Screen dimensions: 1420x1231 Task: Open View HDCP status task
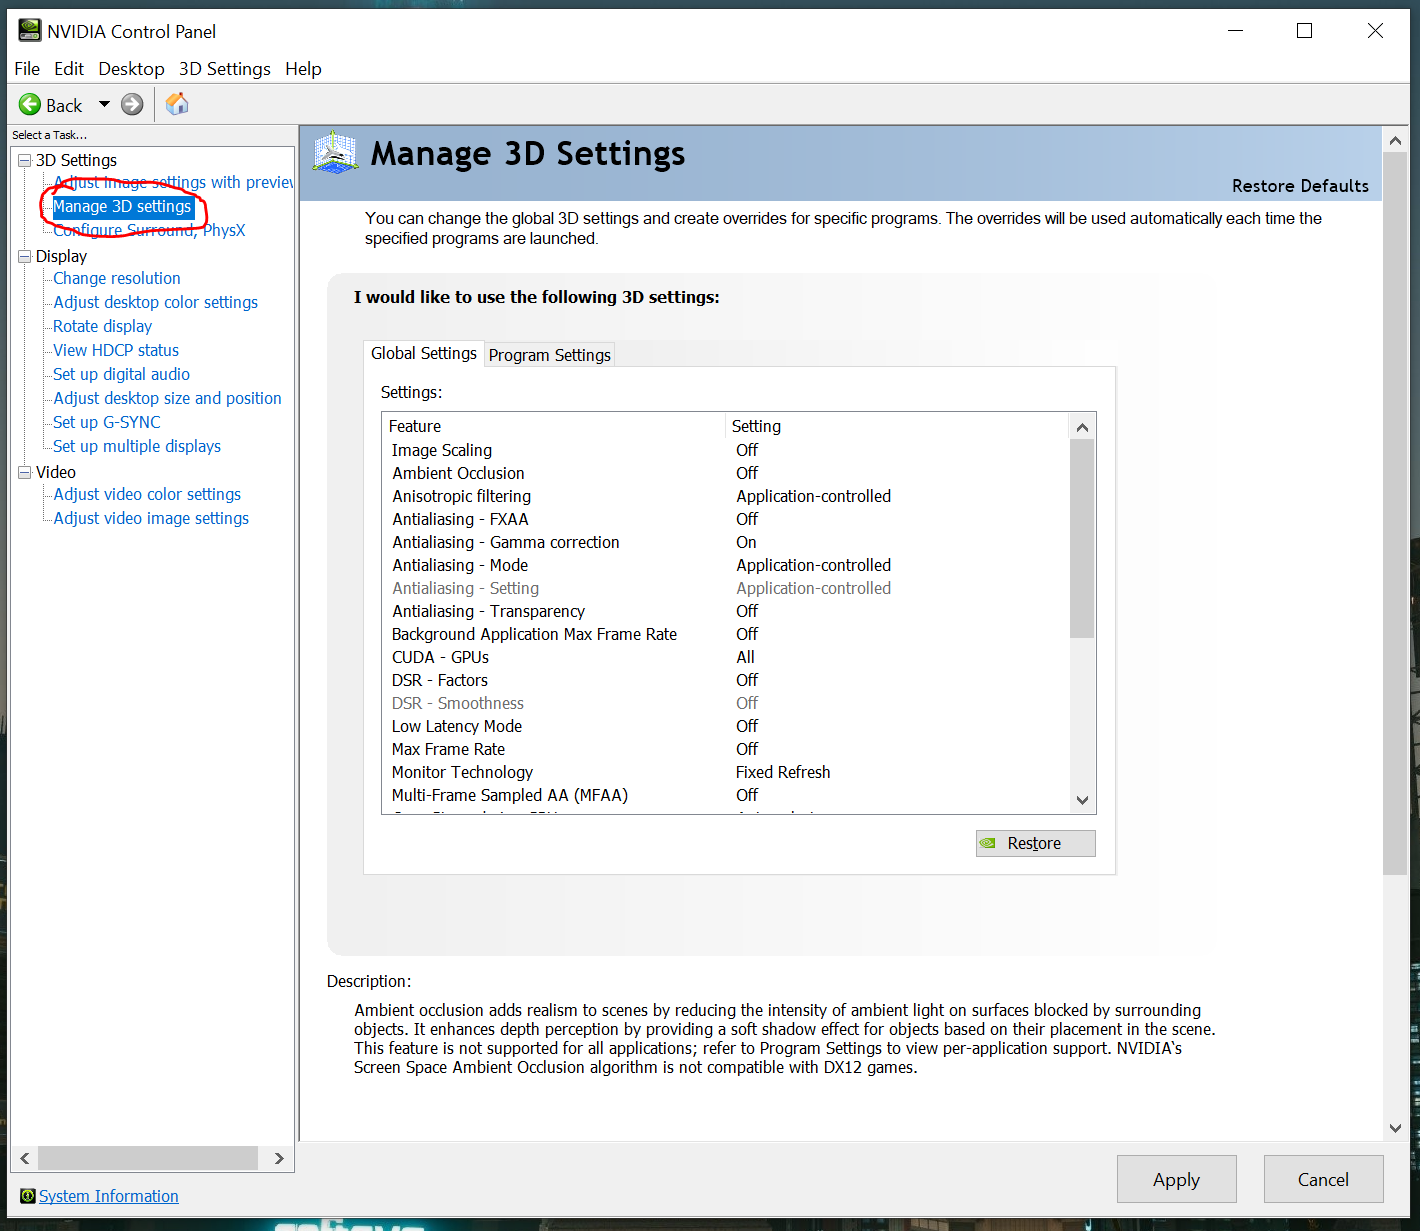click(x=116, y=350)
